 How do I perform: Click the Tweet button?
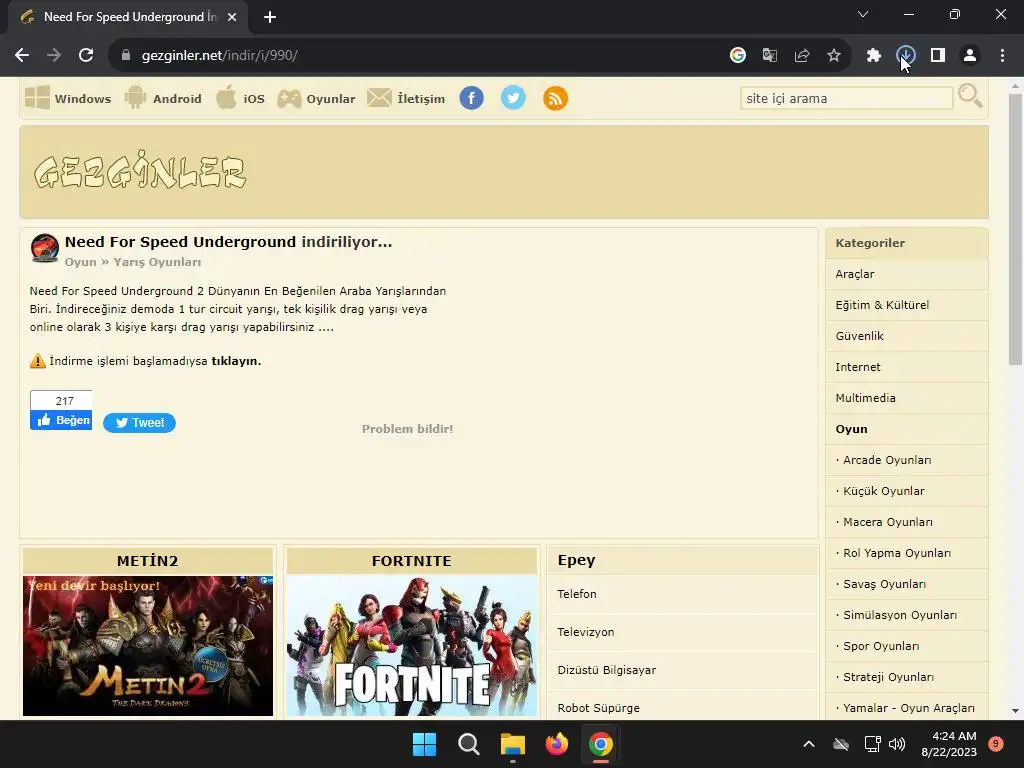pos(139,423)
